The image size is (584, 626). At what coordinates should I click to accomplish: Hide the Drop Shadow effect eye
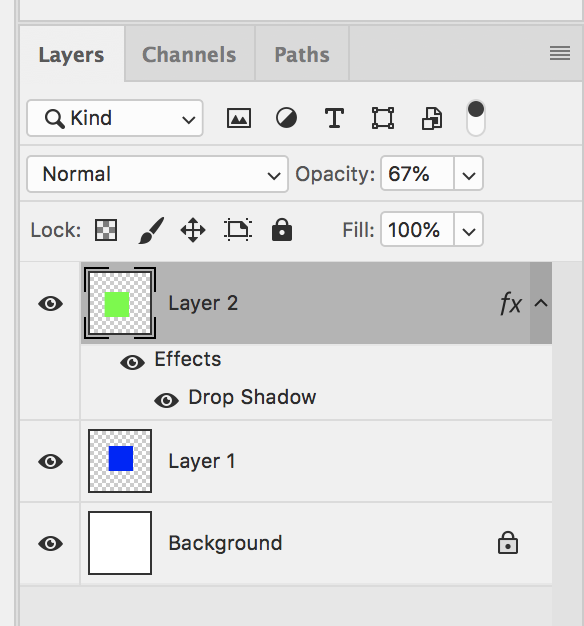166,400
